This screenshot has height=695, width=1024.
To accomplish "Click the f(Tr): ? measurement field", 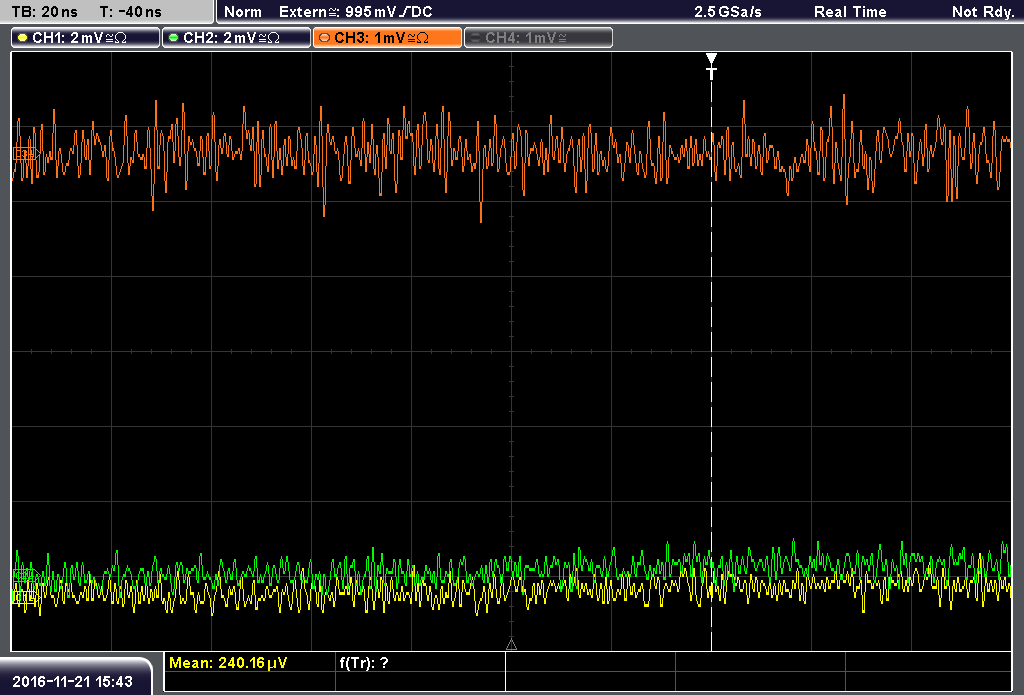I will click(420, 663).
